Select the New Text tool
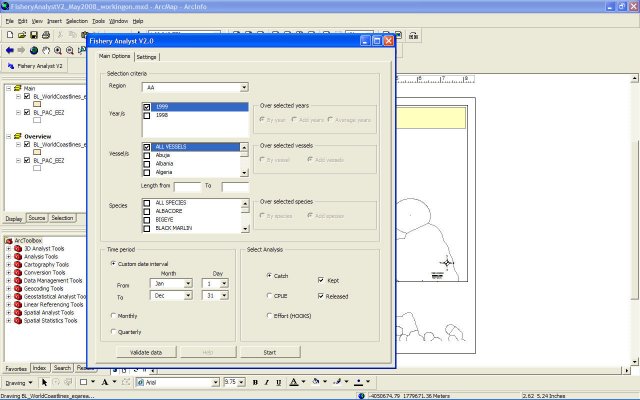640x400 pixels. point(105,382)
